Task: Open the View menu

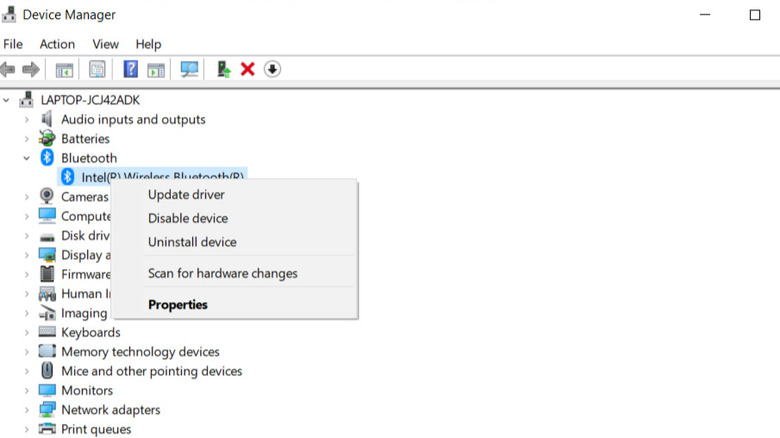Action: pos(105,44)
